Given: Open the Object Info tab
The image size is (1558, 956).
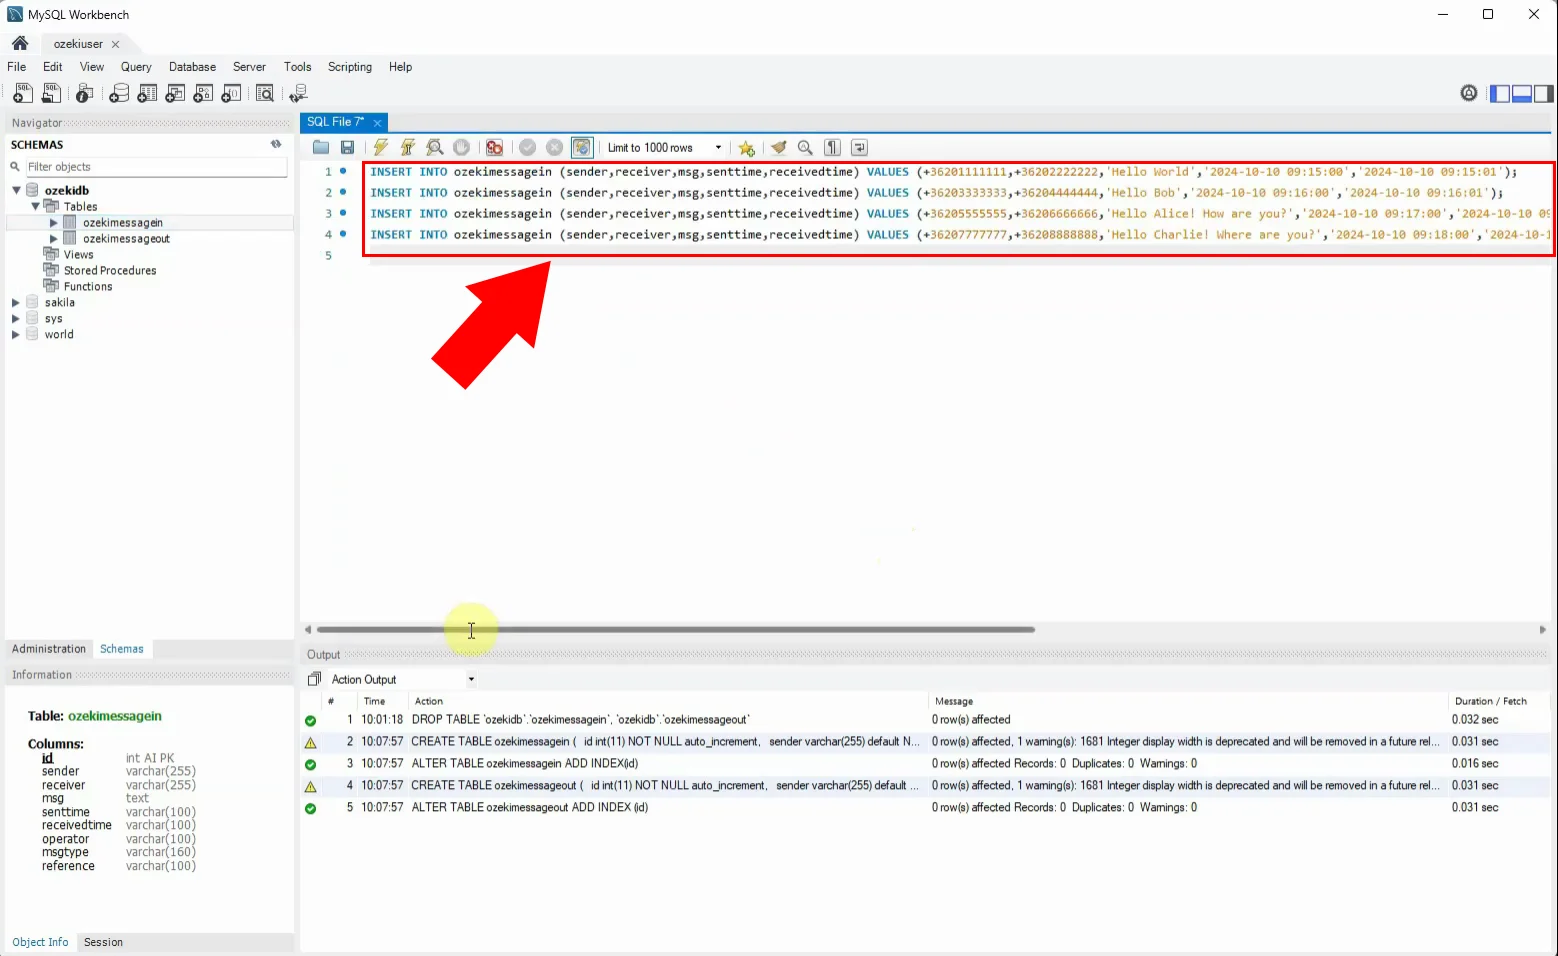Looking at the screenshot, I should tap(40, 942).
